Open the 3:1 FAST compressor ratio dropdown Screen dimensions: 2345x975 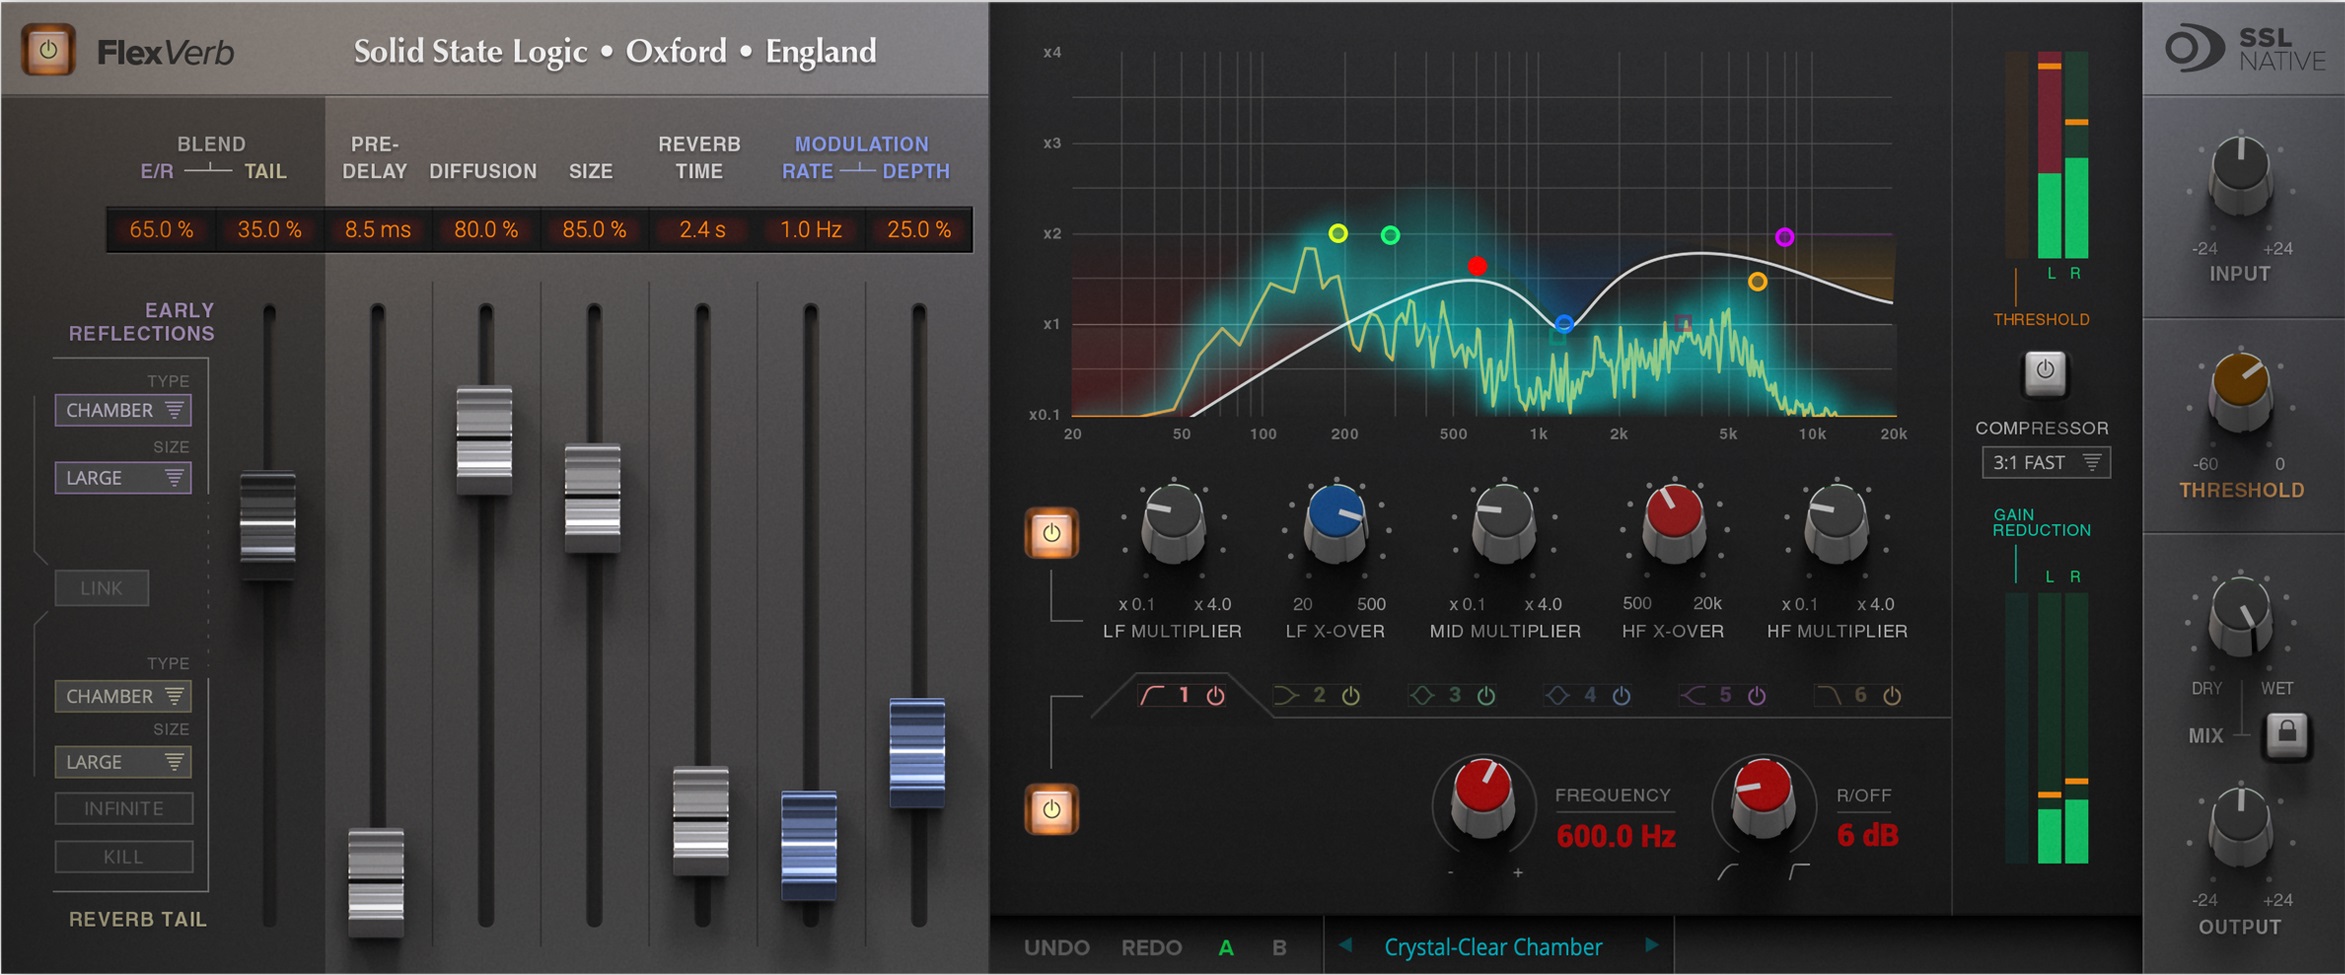(x=2045, y=462)
